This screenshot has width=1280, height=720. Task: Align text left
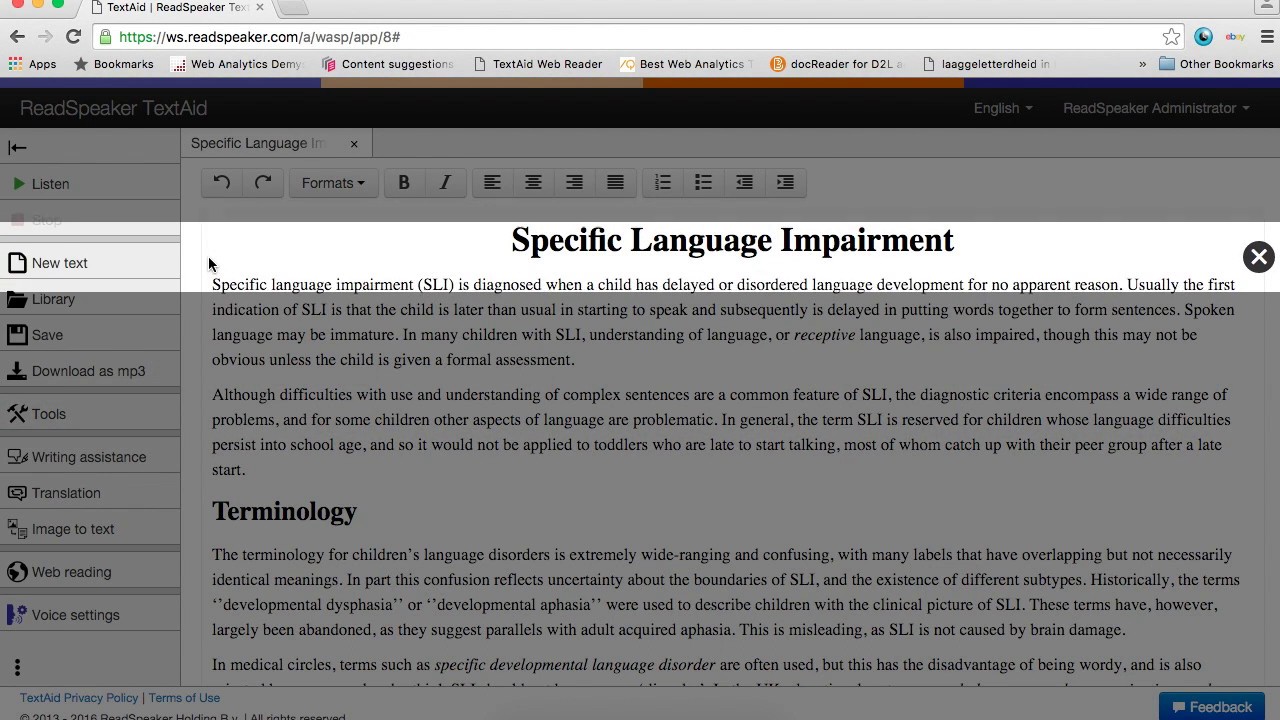coord(492,183)
